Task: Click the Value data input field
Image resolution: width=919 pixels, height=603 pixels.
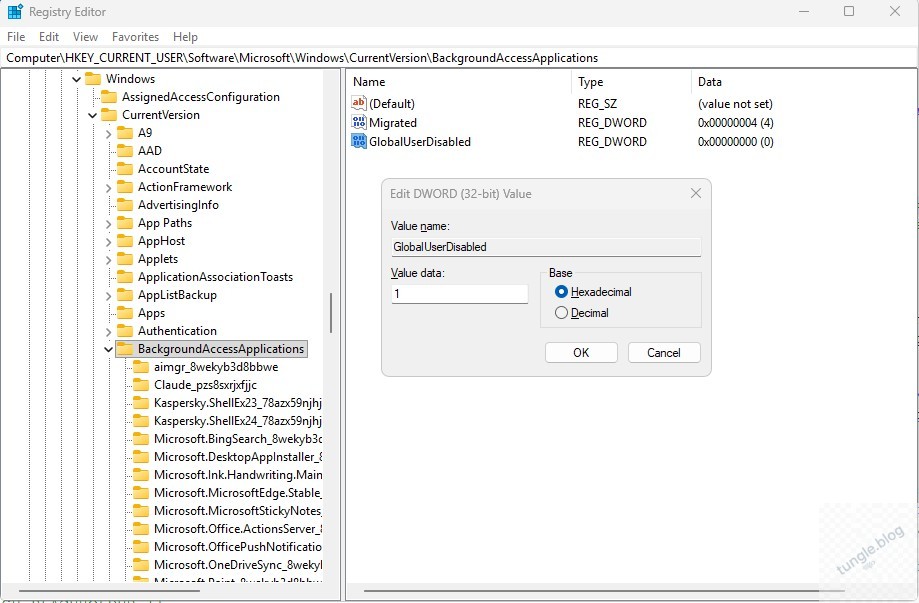Action: click(460, 294)
